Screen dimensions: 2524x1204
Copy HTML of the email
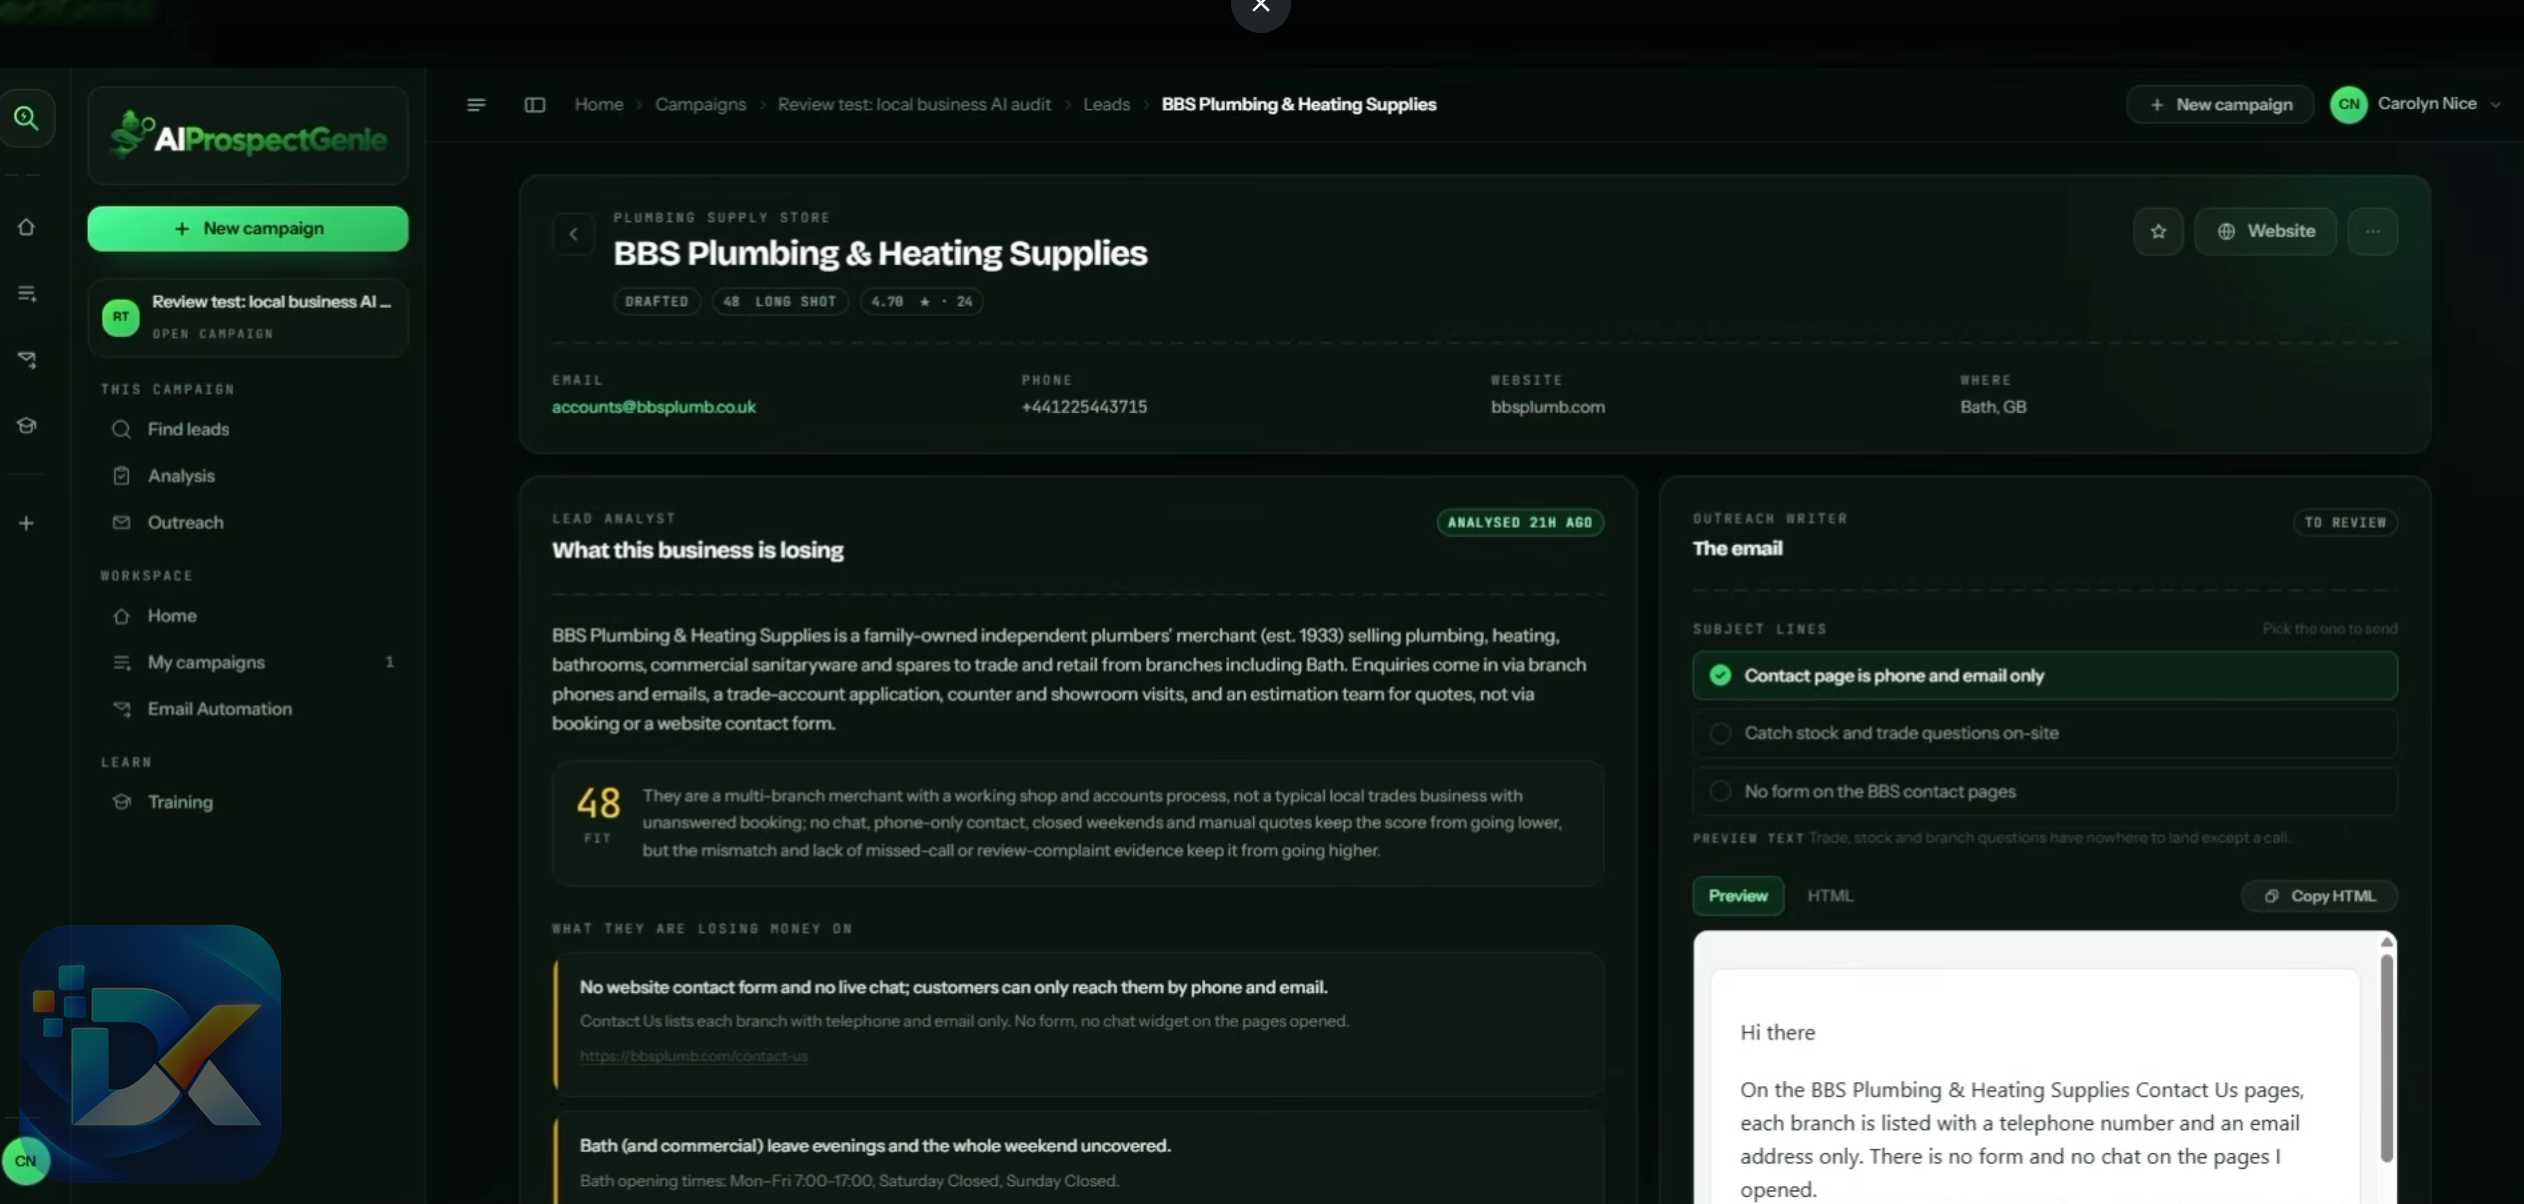pos(2318,896)
